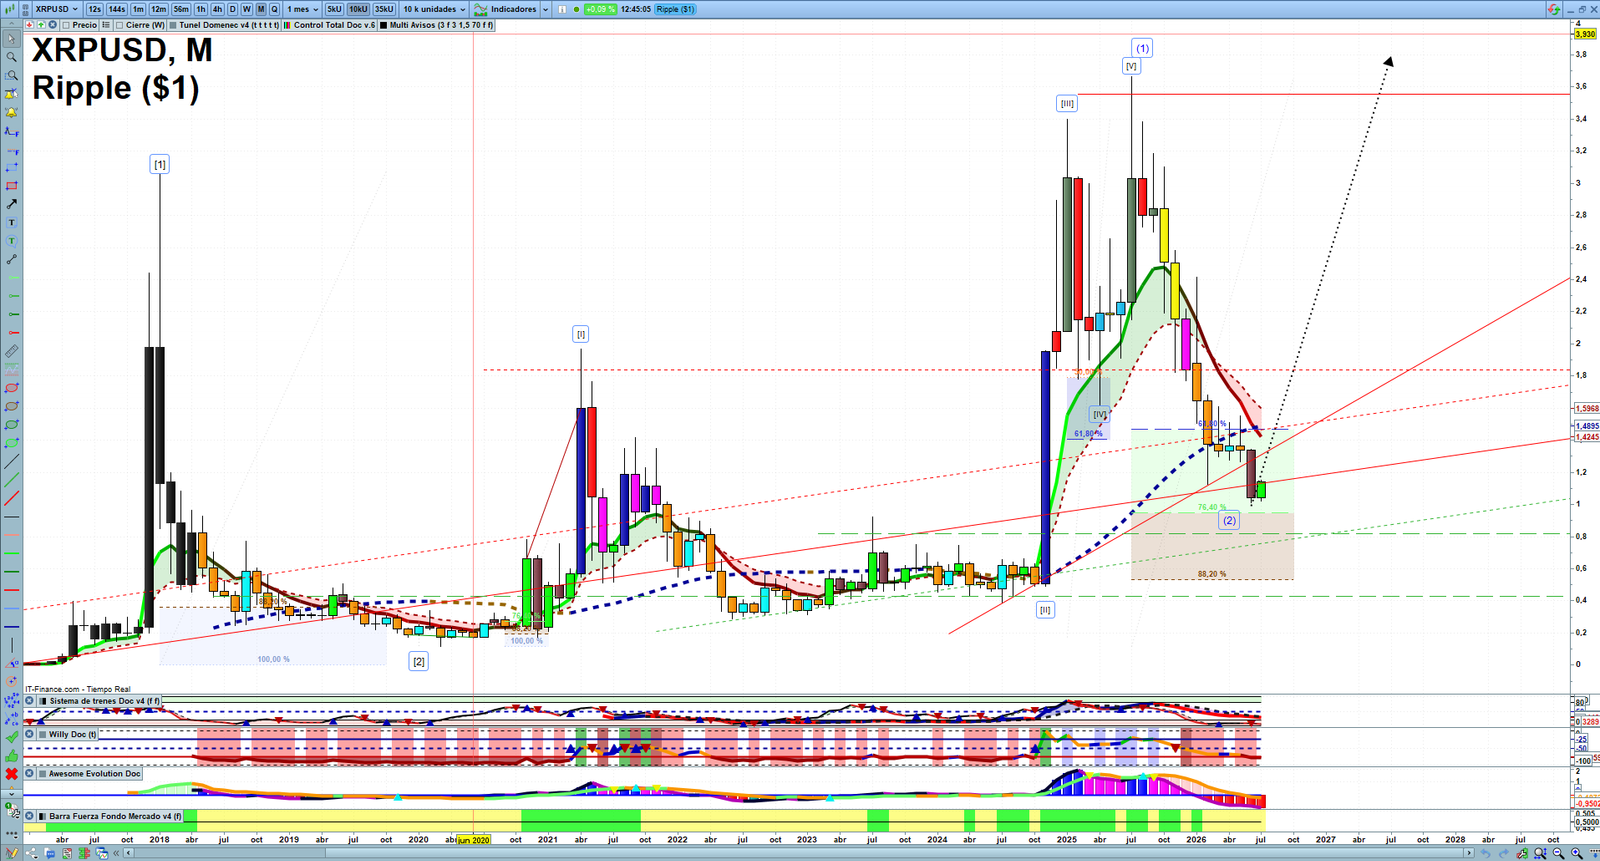
Task: Open the '10 k unidades' dropdown
Action: (x=434, y=9)
